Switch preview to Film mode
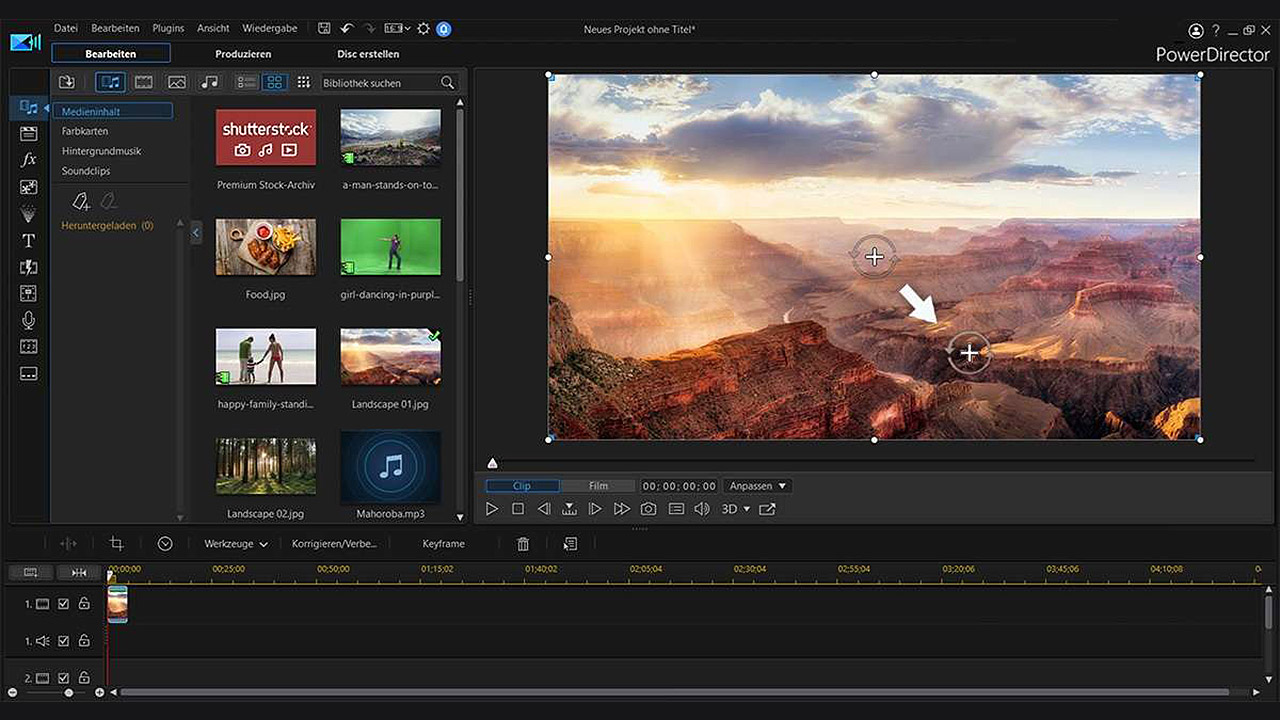 pyautogui.click(x=598, y=486)
